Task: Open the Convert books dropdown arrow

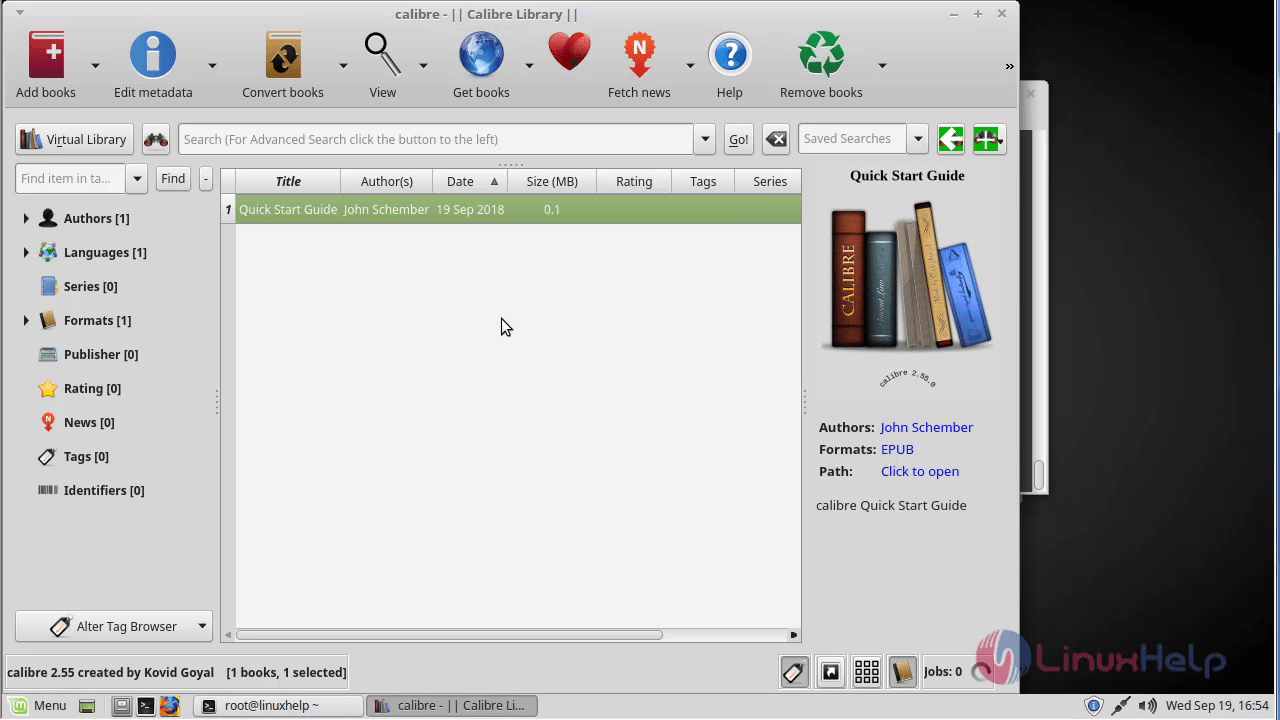Action: (343, 66)
